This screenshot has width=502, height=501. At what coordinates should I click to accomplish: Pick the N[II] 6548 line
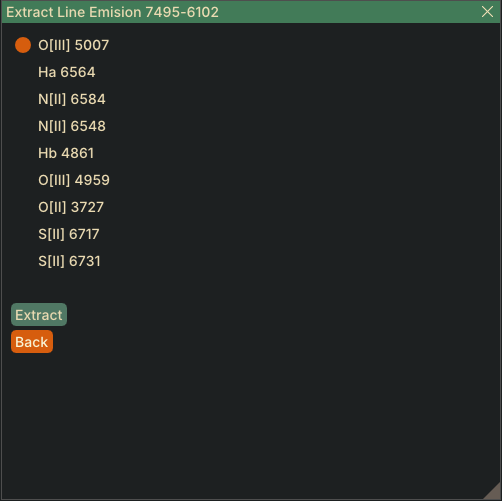point(72,126)
